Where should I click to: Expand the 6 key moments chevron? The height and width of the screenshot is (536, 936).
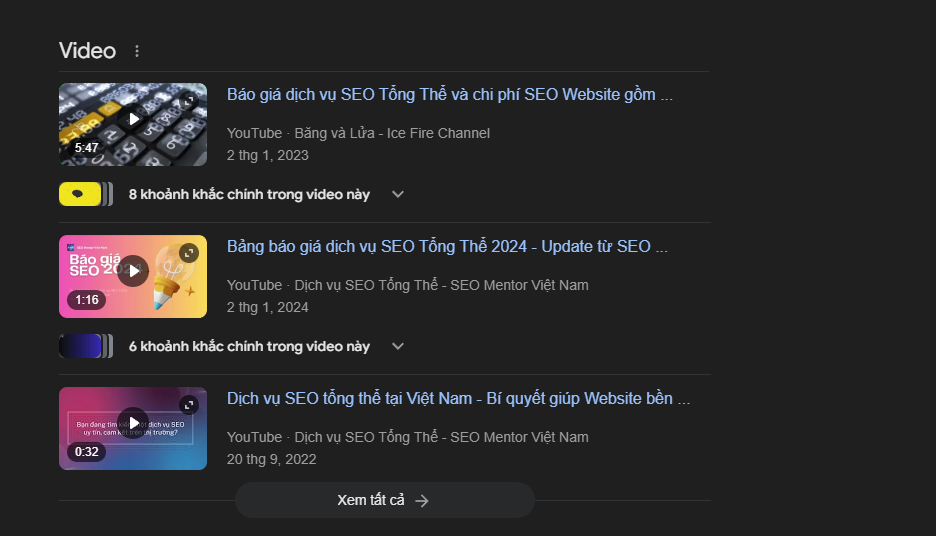[398, 347]
